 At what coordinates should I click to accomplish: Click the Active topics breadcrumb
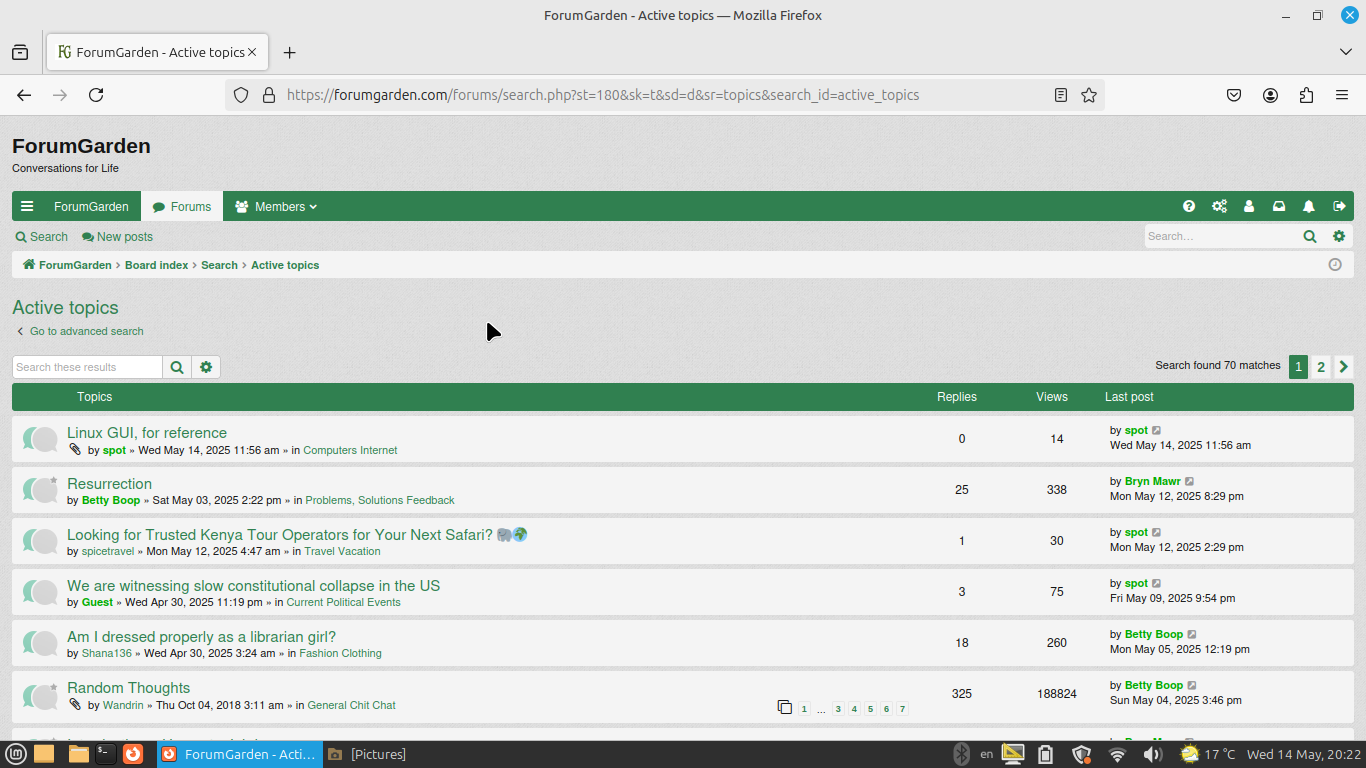coord(285,265)
